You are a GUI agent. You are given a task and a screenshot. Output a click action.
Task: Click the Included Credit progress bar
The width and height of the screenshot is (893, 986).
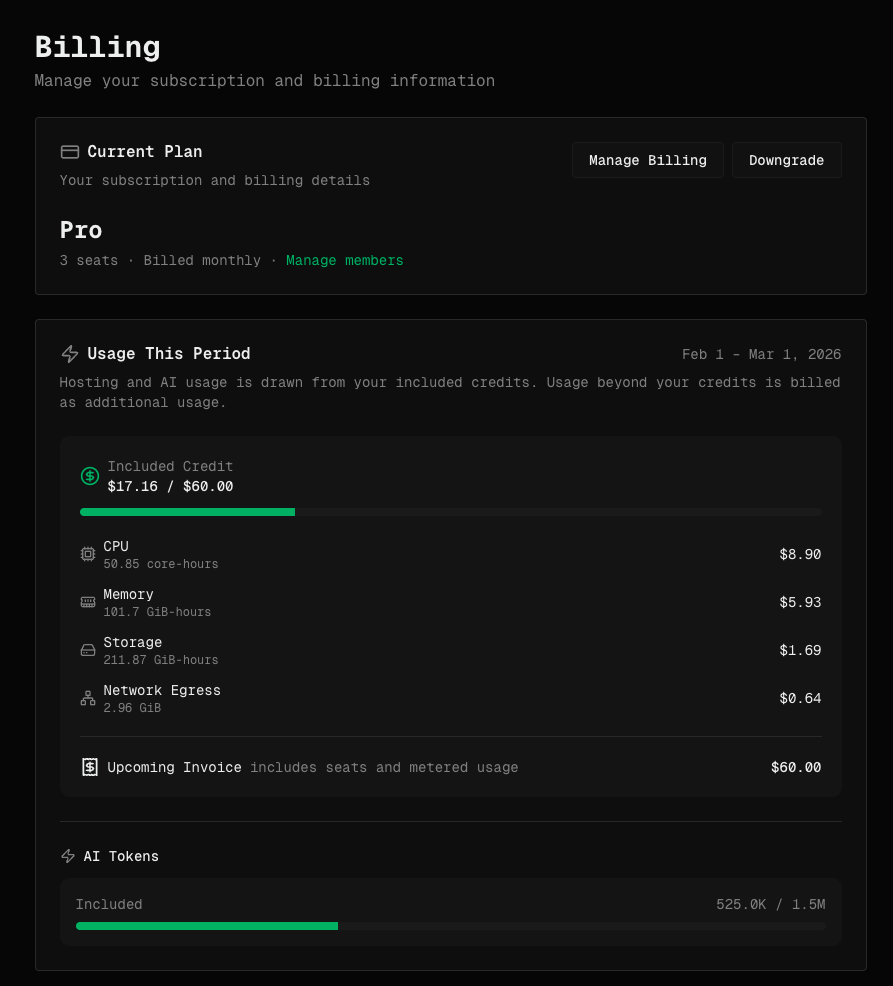[450, 512]
